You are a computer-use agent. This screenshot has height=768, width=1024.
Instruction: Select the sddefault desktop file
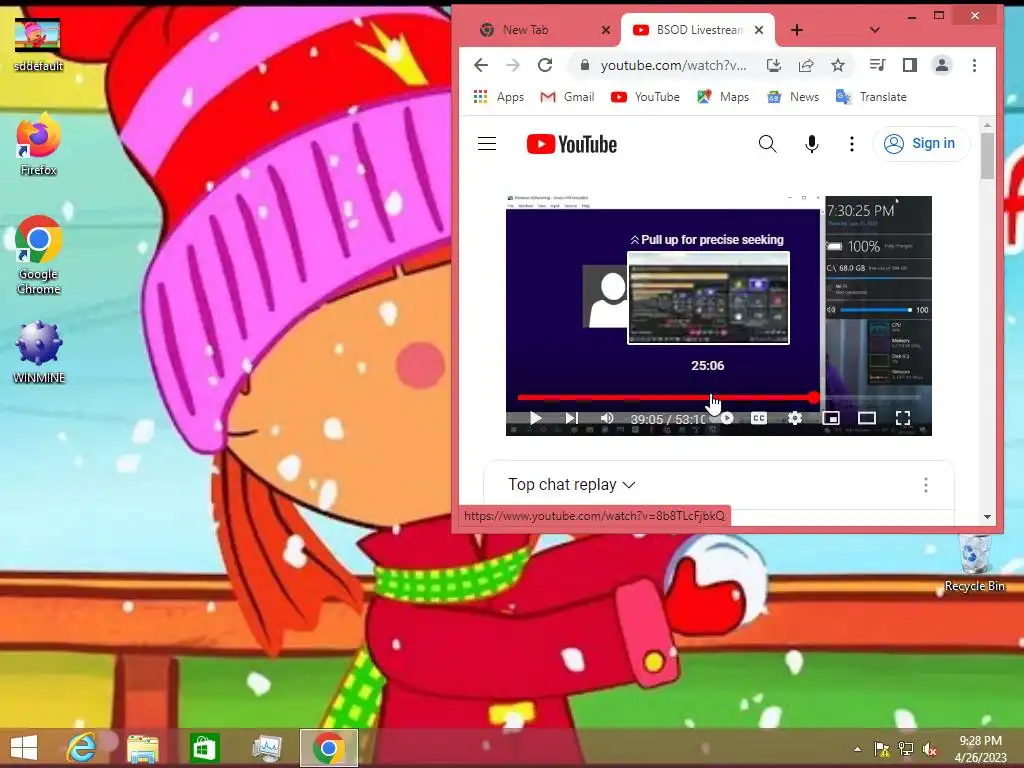38,44
